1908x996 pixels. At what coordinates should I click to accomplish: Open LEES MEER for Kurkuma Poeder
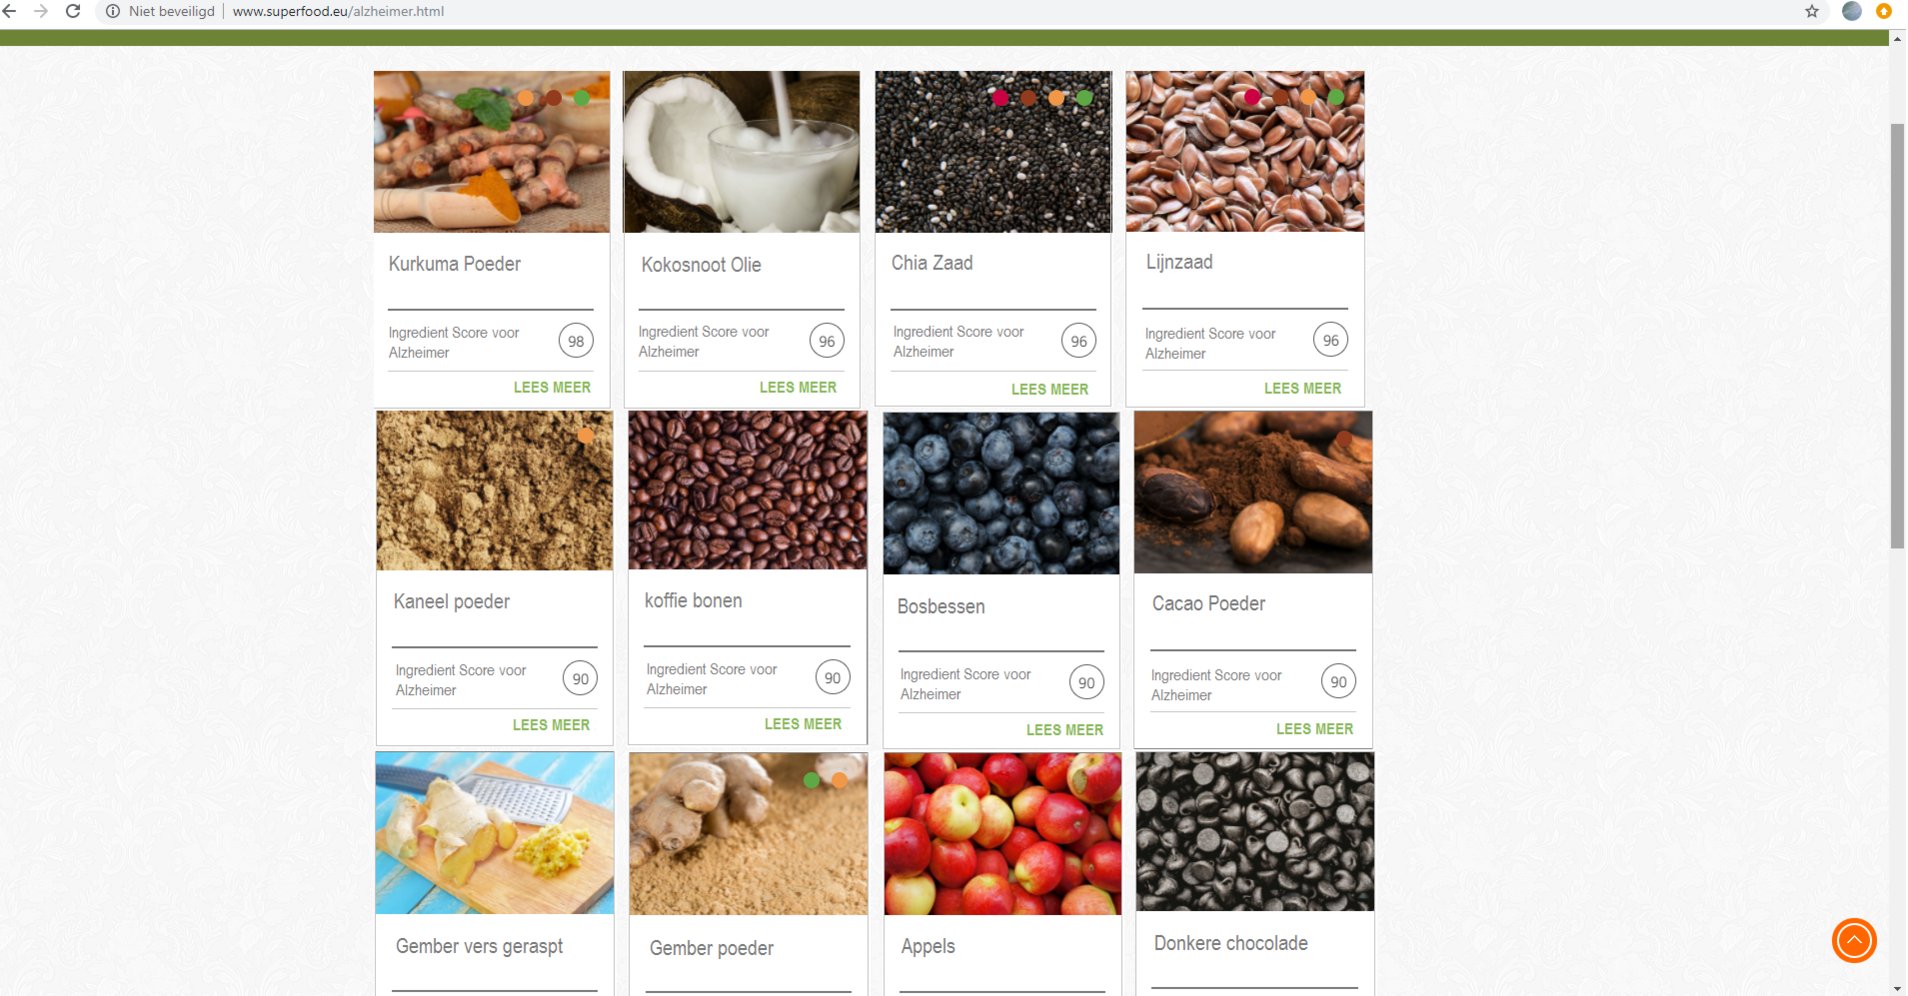(x=552, y=387)
